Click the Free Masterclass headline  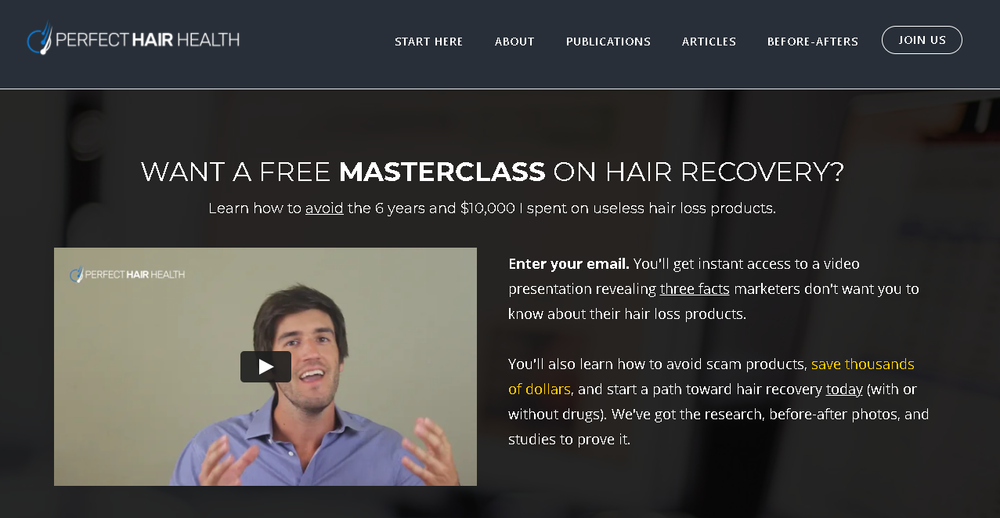(x=492, y=172)
